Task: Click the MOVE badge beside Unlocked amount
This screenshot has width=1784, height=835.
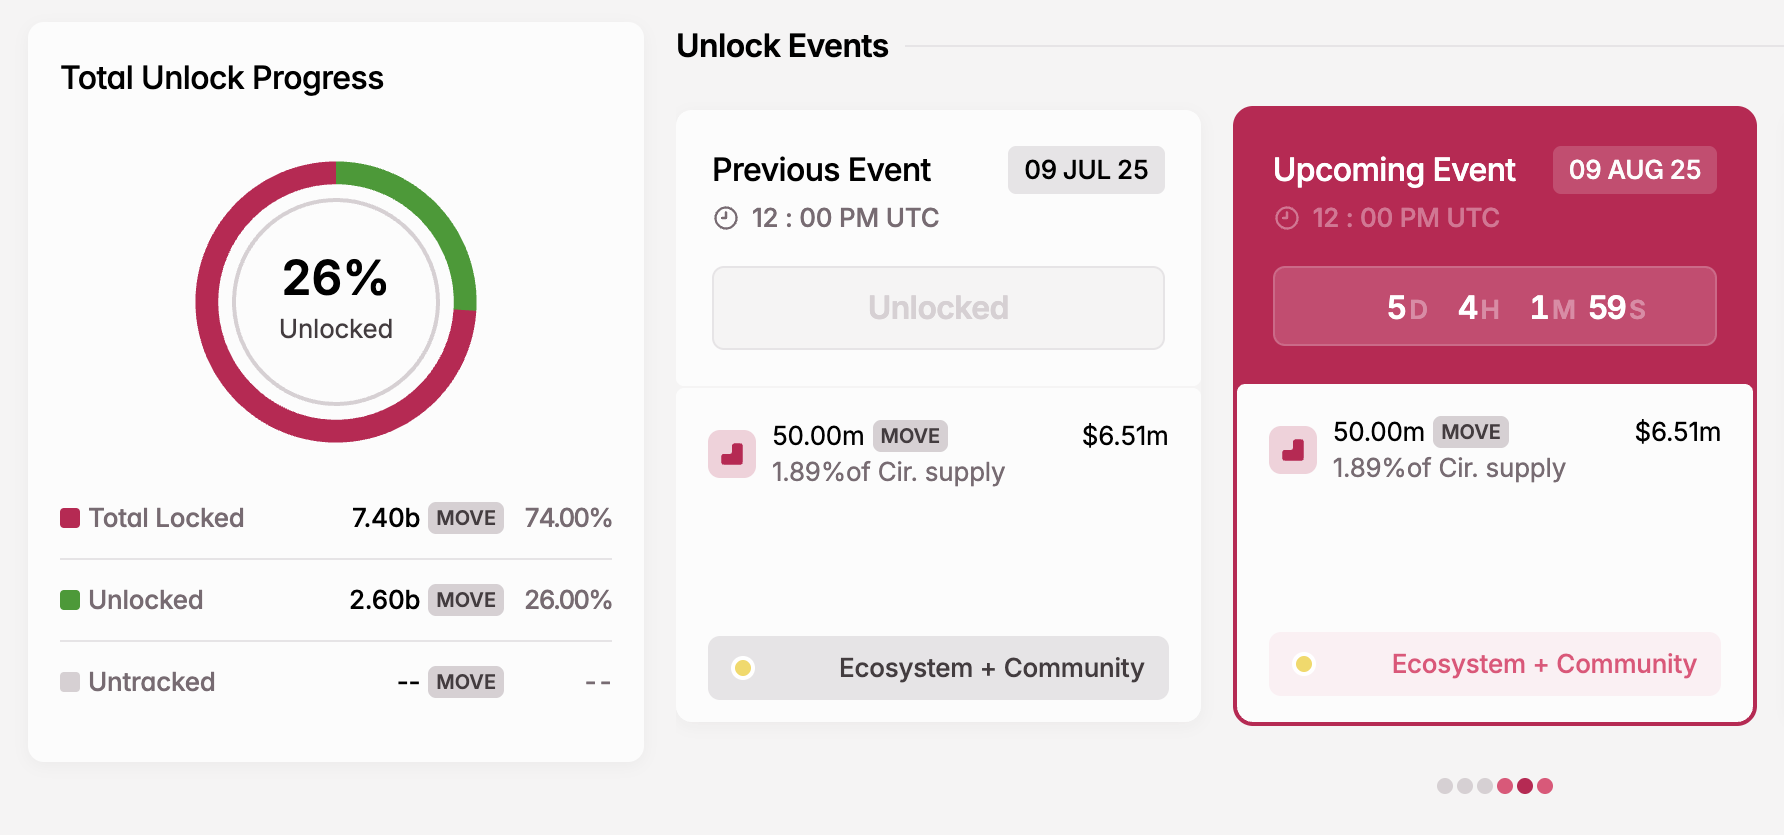Action: pos(465,599)
